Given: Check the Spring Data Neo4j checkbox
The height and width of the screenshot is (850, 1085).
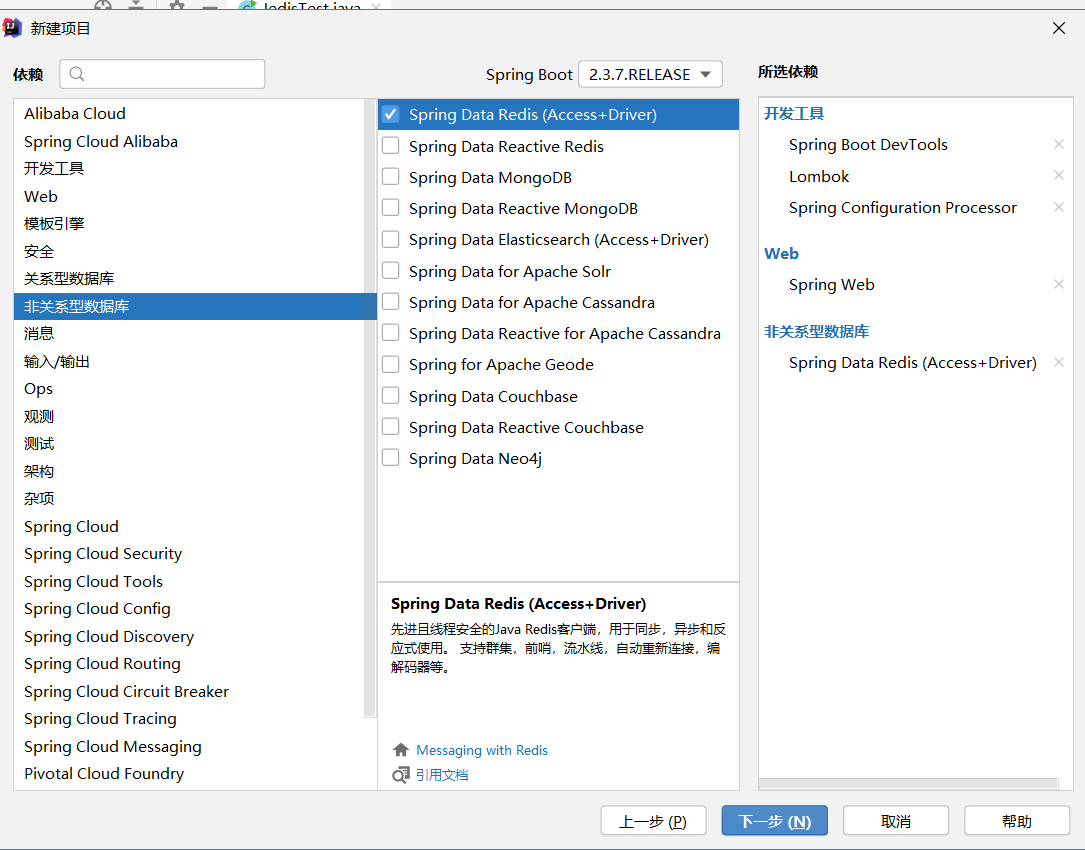Looking at the screenshot, I should point(391,458).
